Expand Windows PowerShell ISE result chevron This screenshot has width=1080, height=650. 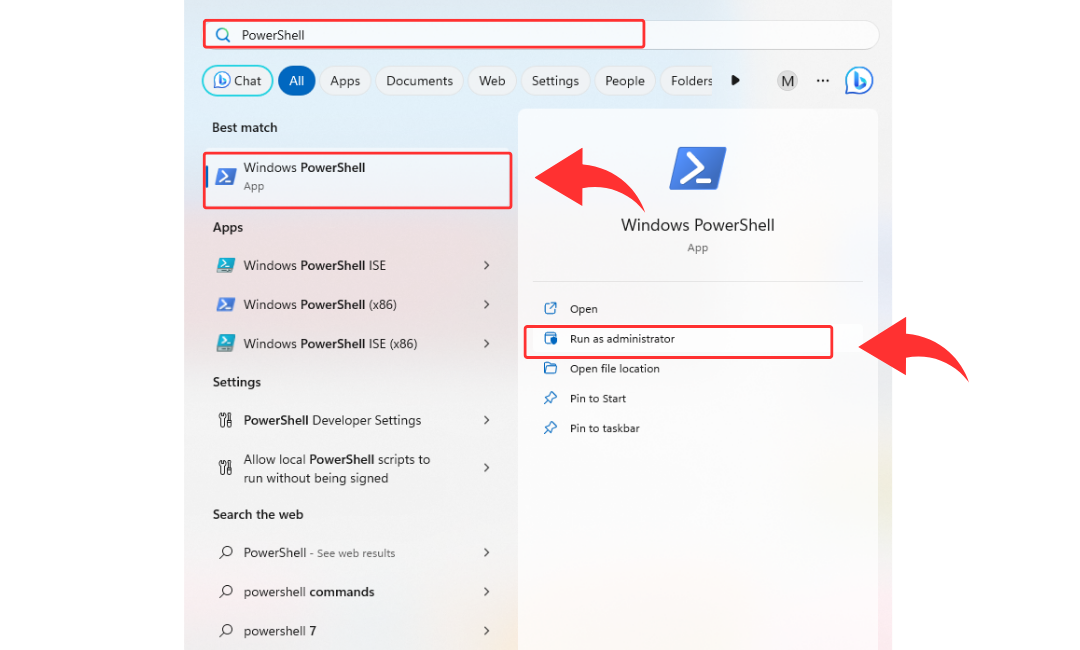[x=486, y=266]
